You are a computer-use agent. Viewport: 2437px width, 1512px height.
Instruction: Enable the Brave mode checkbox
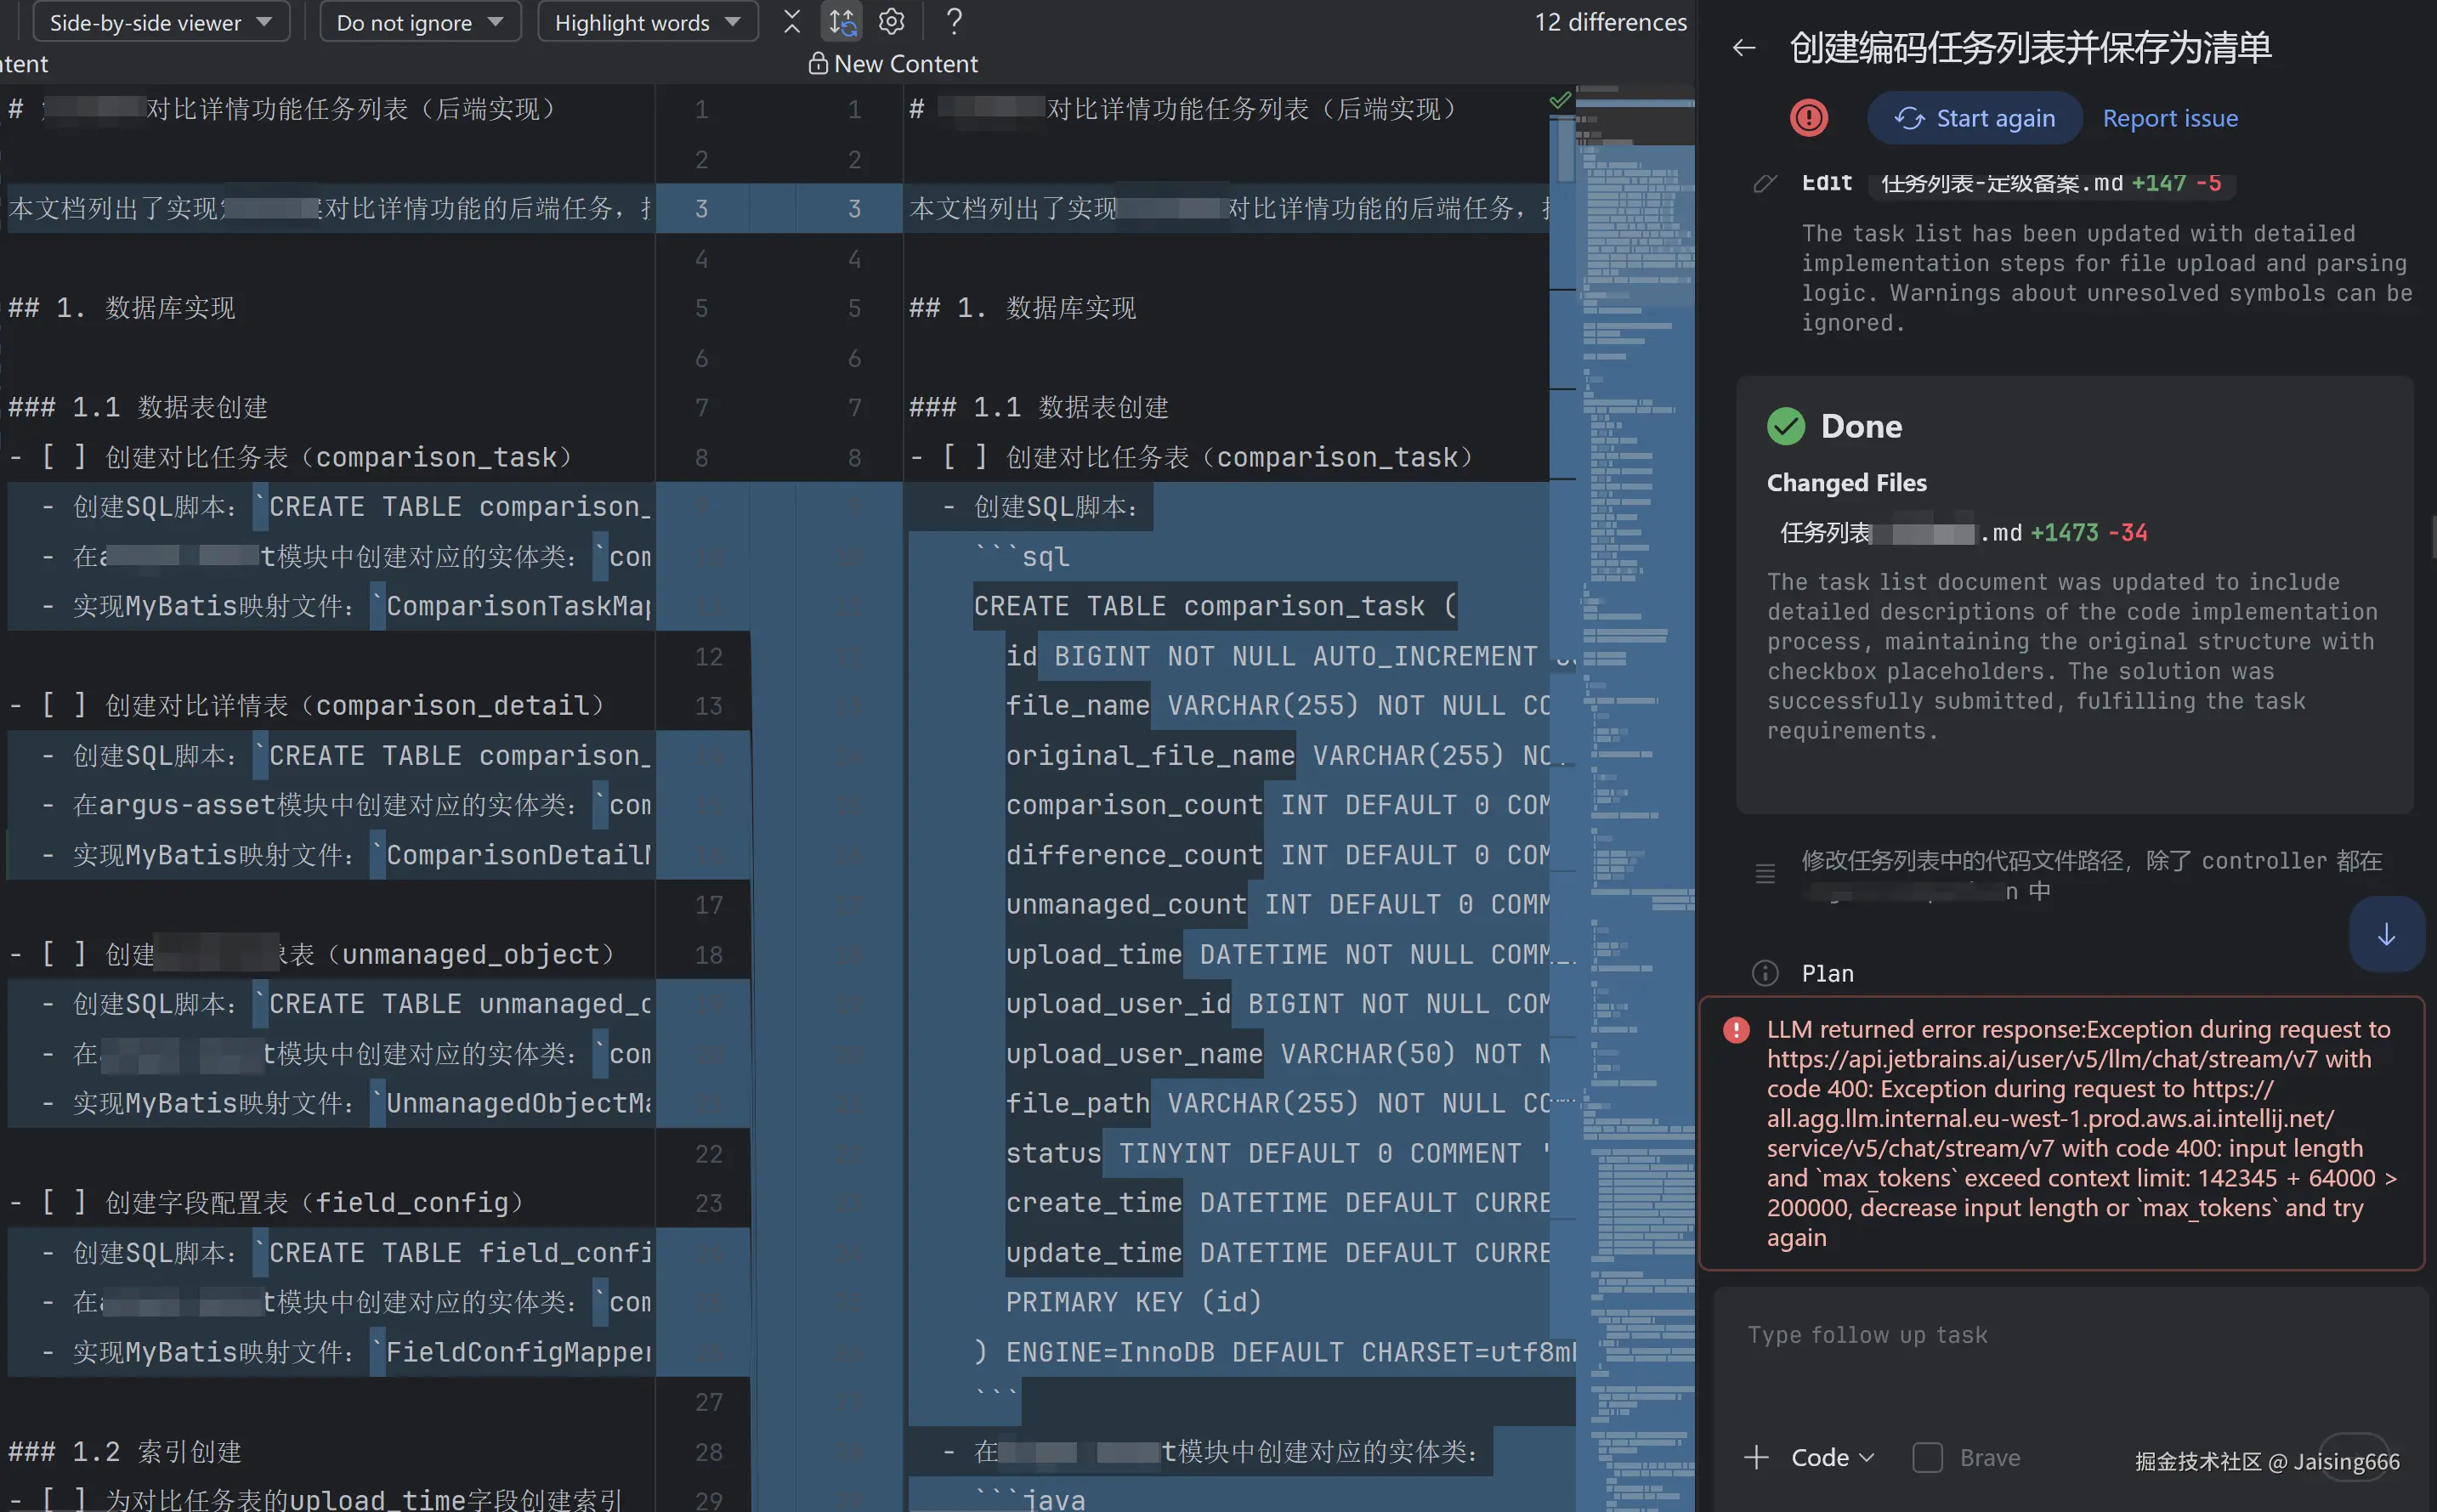pyautogui.click(x=1927, y=1457)
